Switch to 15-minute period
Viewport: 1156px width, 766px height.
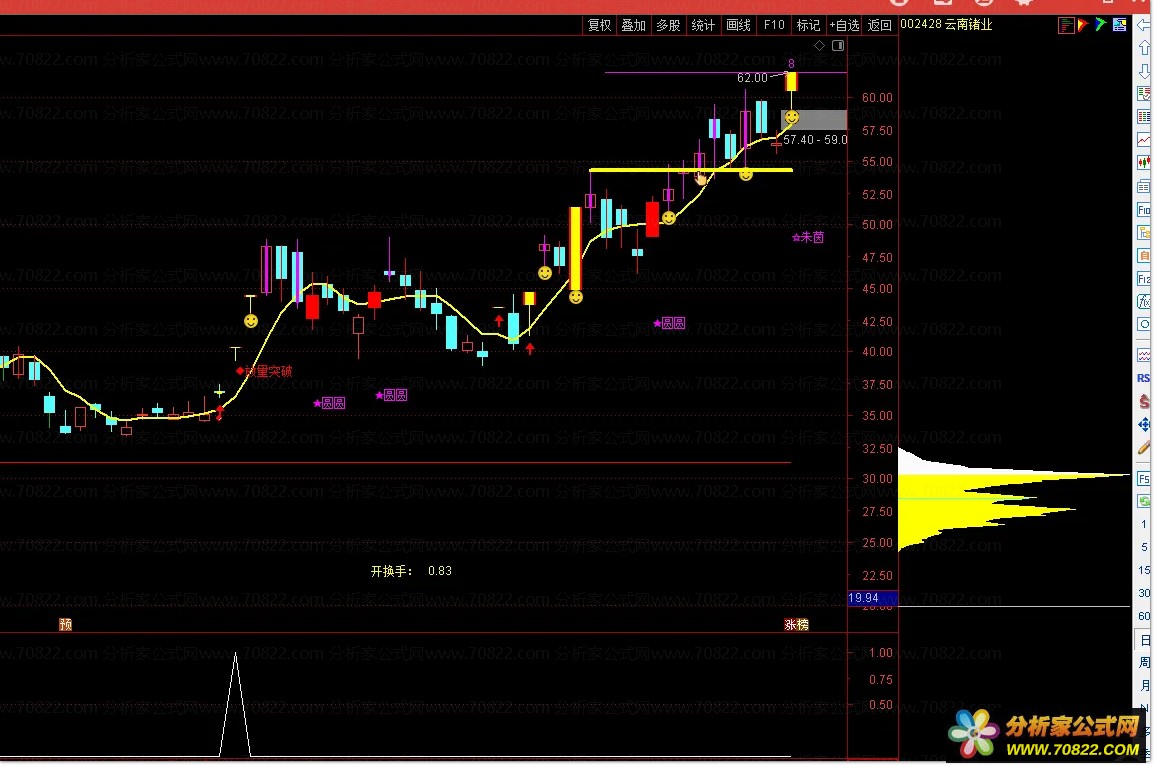[x=1144, y=570]
